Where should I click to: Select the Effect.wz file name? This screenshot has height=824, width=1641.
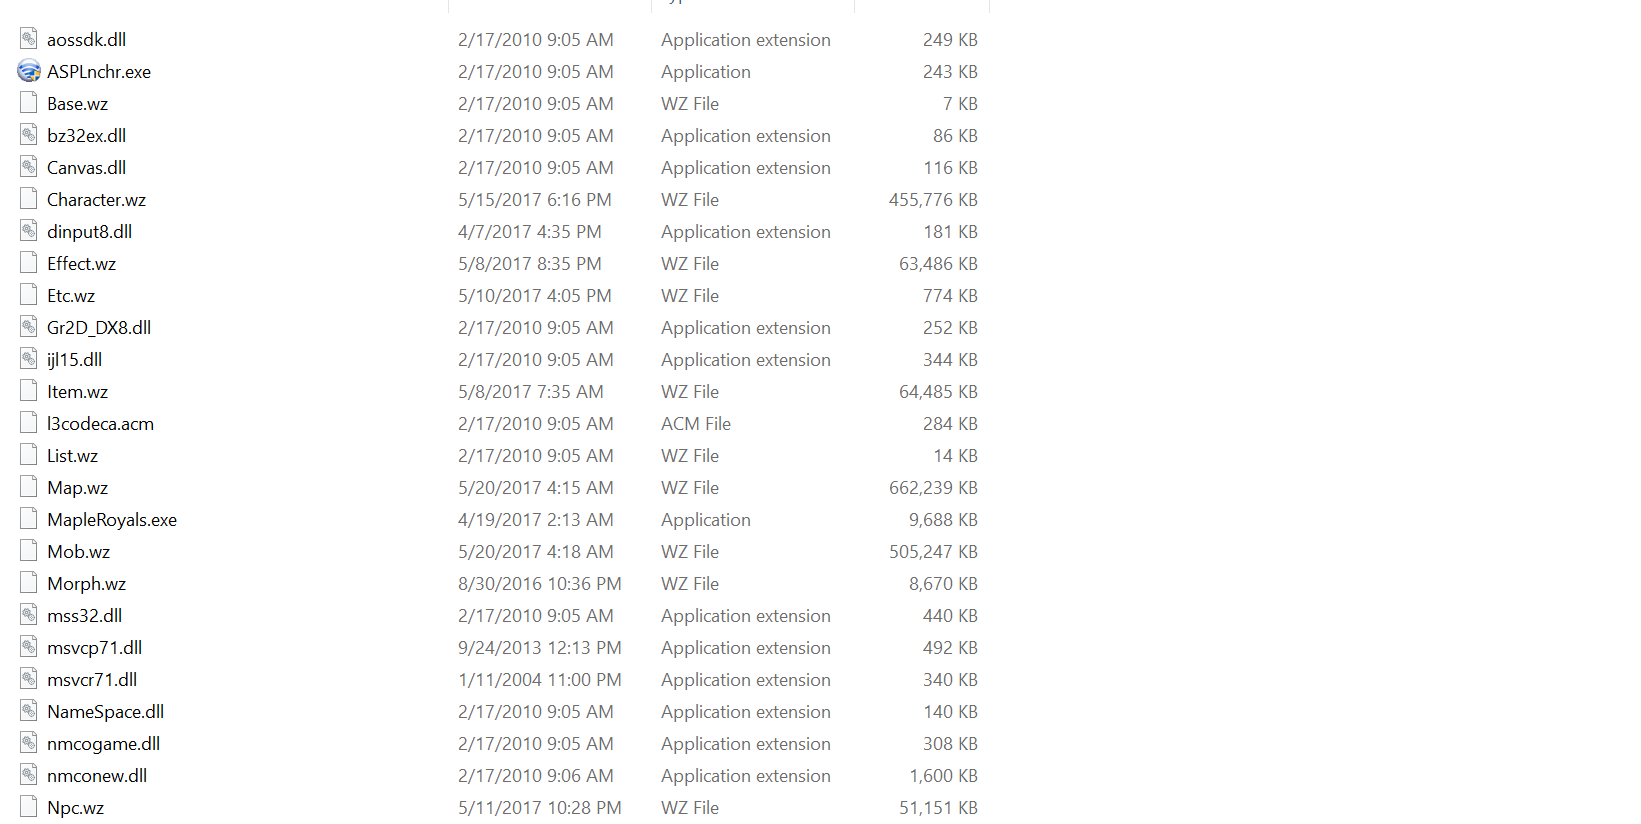tap(81, 264)
